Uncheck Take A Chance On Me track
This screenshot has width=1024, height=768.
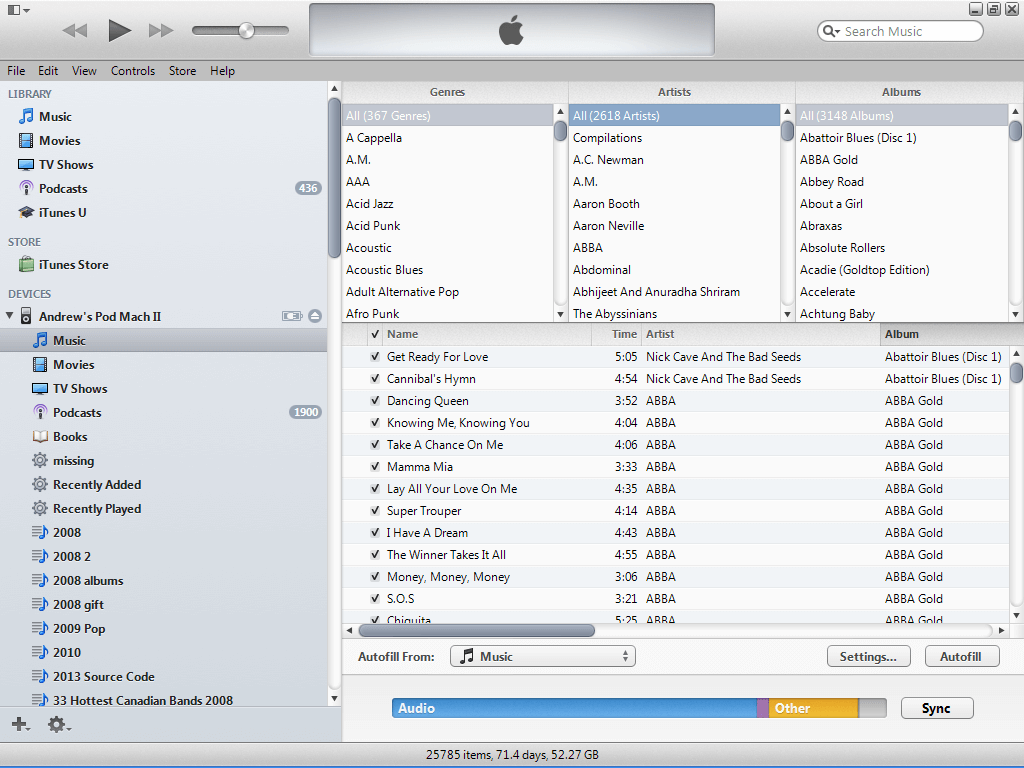click(375, 445)
